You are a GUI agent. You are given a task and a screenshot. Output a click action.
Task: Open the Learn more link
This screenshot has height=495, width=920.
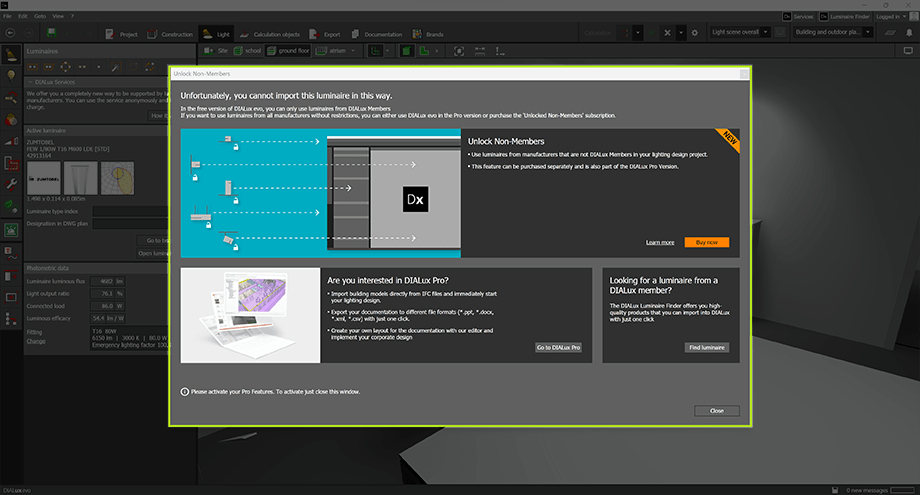coord(659,242)
